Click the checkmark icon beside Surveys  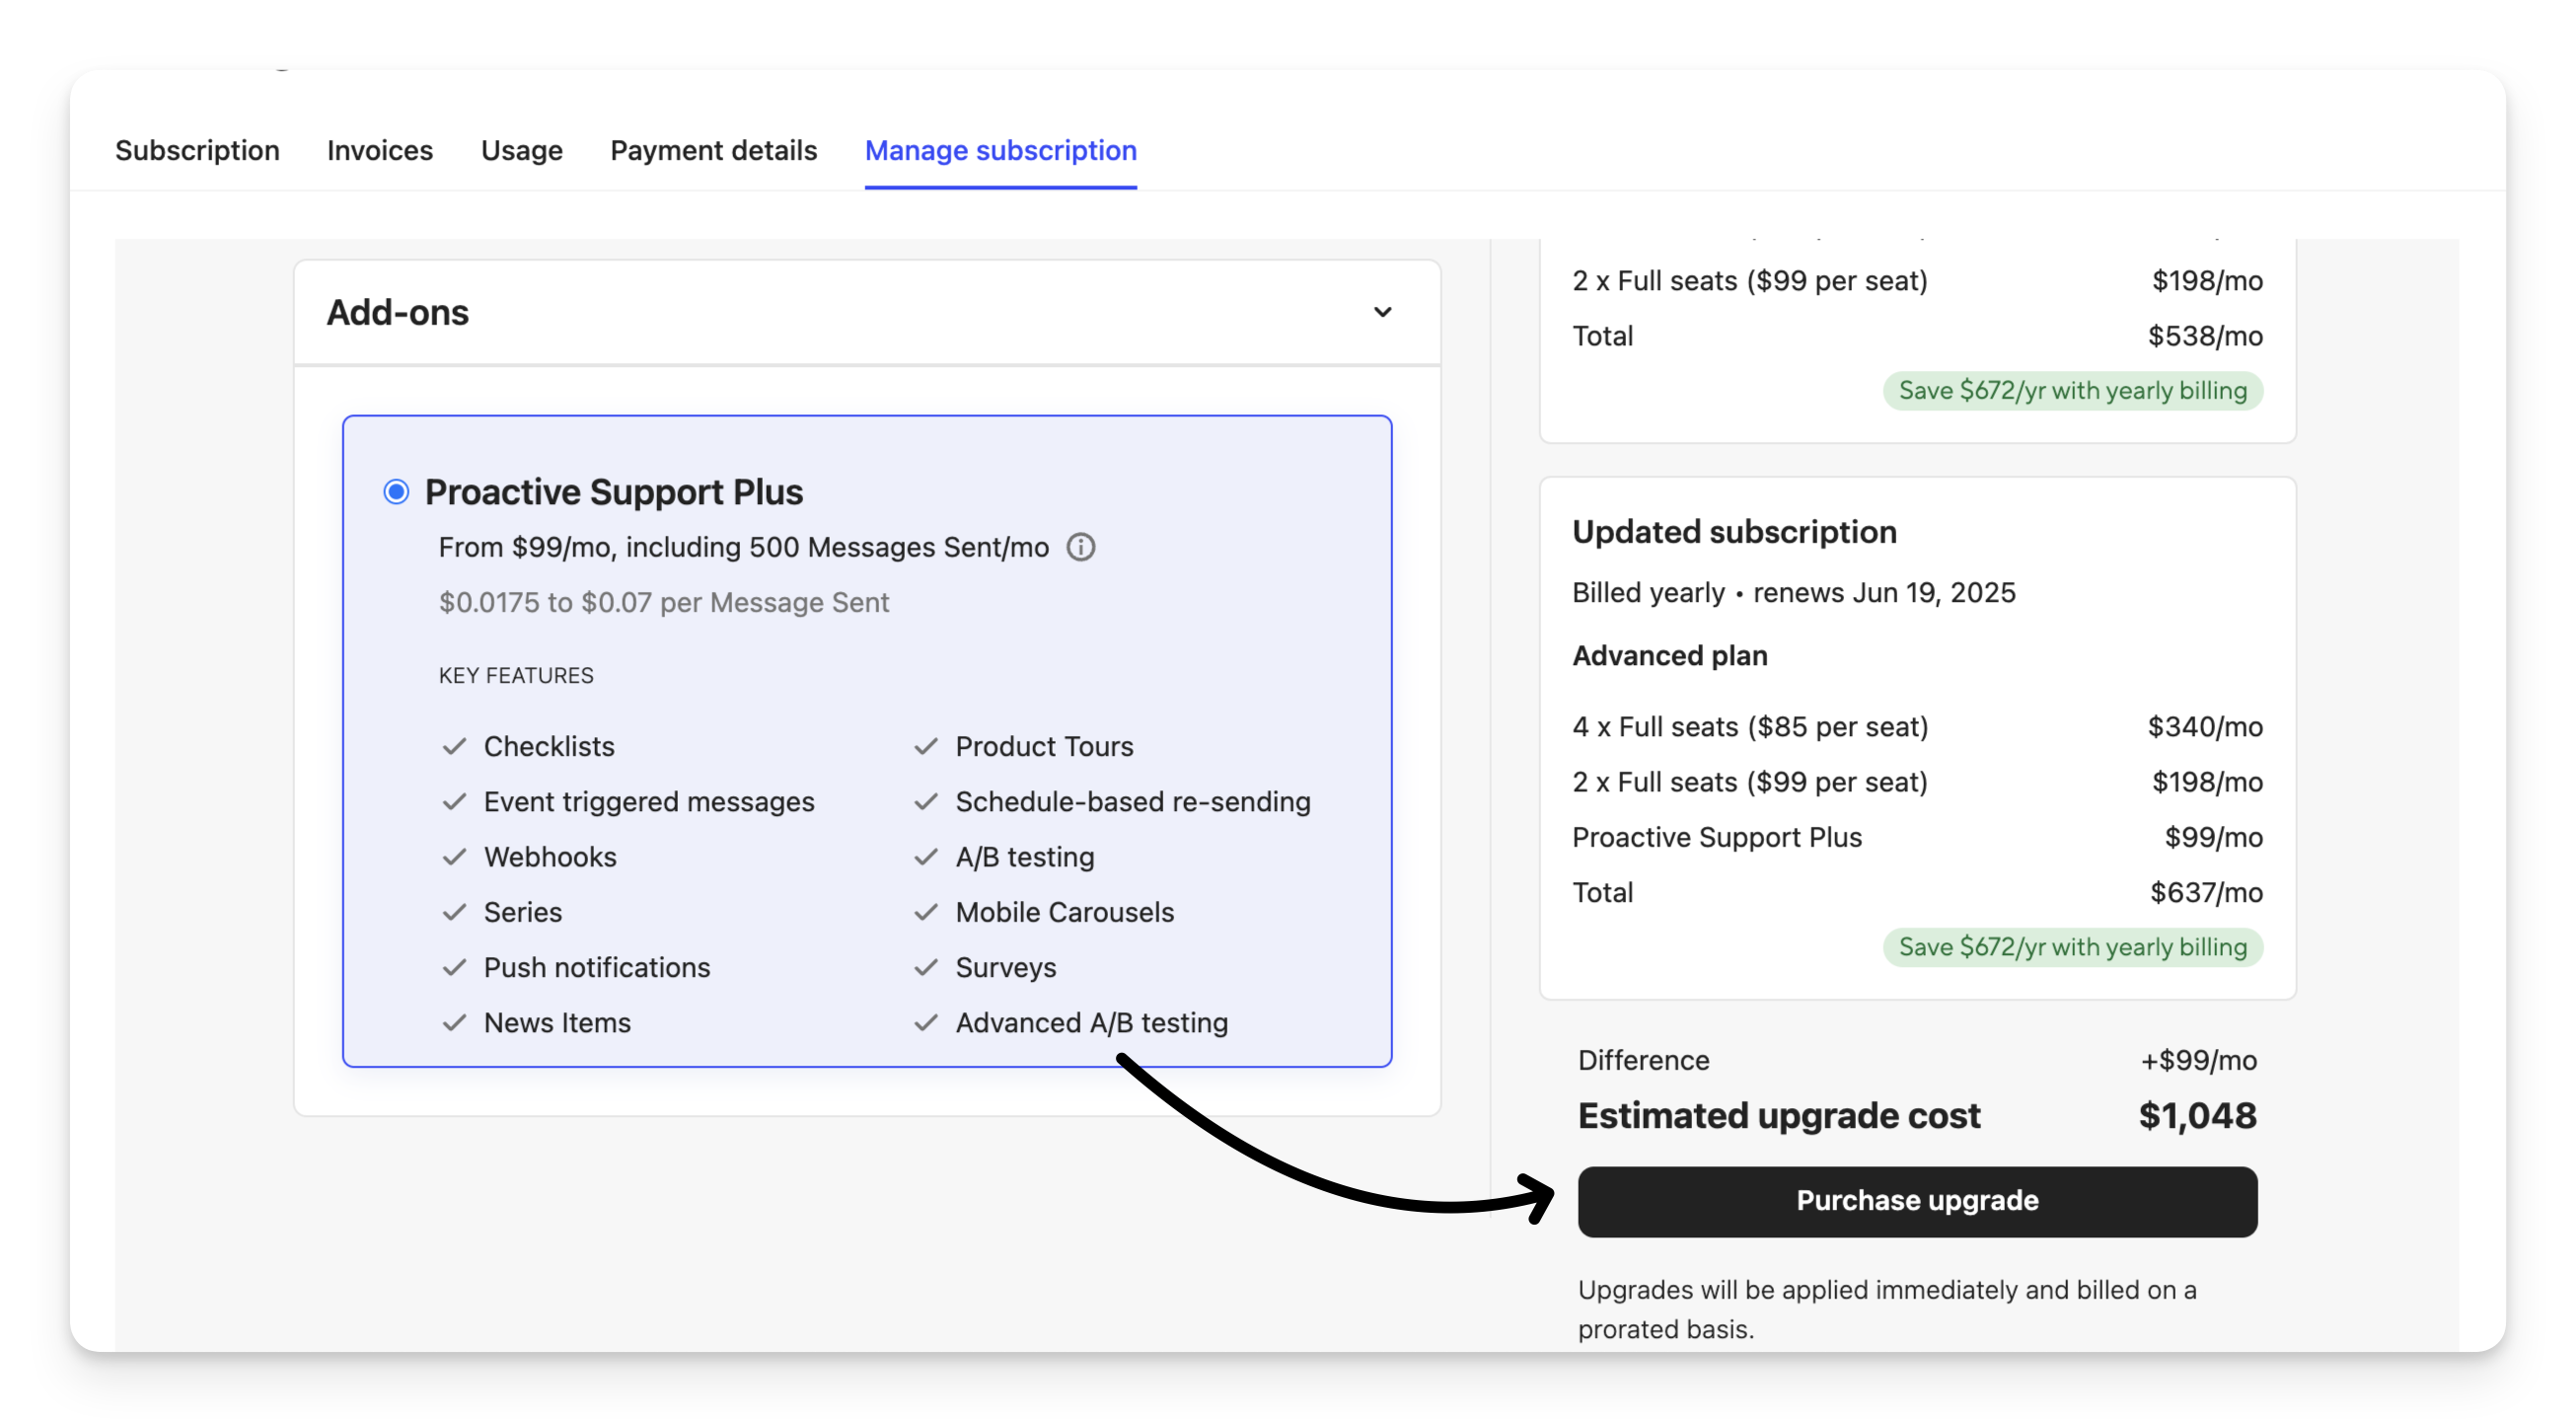click(x=926, y=968)
